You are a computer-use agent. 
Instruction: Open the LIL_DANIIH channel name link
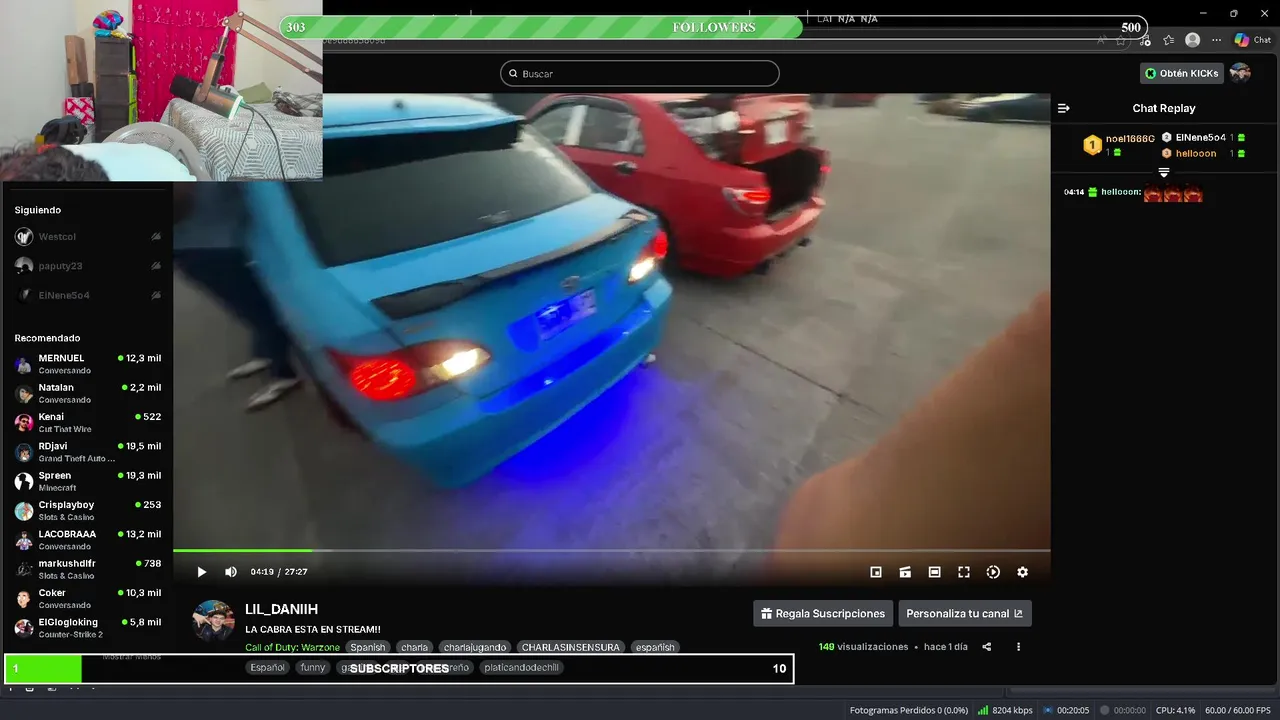coord(281,609)
